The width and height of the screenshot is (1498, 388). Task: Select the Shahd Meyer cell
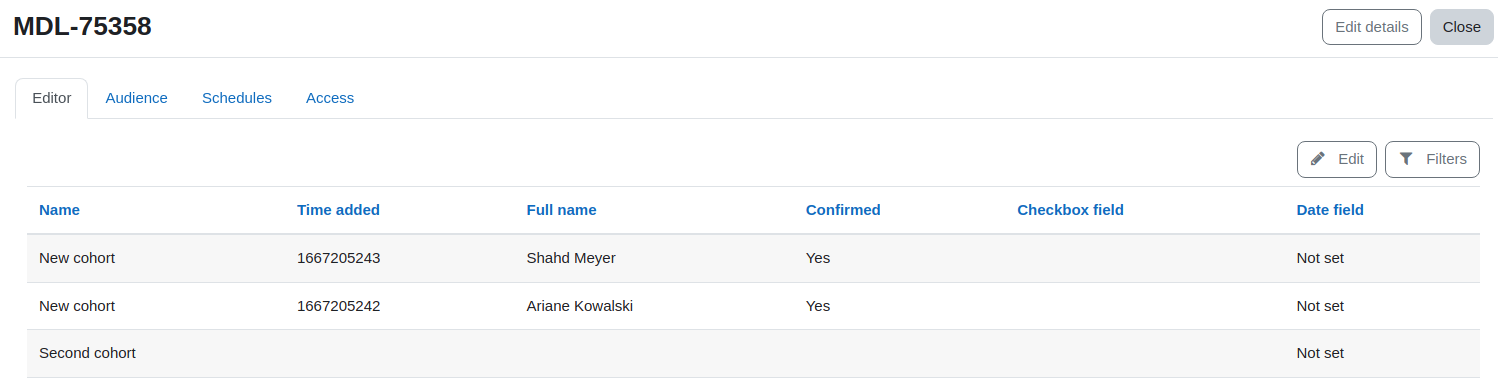571,258
